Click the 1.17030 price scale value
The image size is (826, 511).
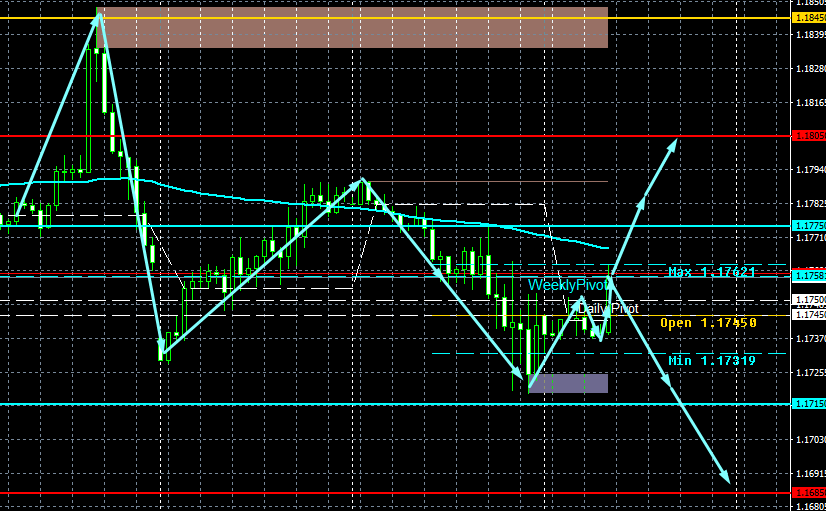[810, 439]
